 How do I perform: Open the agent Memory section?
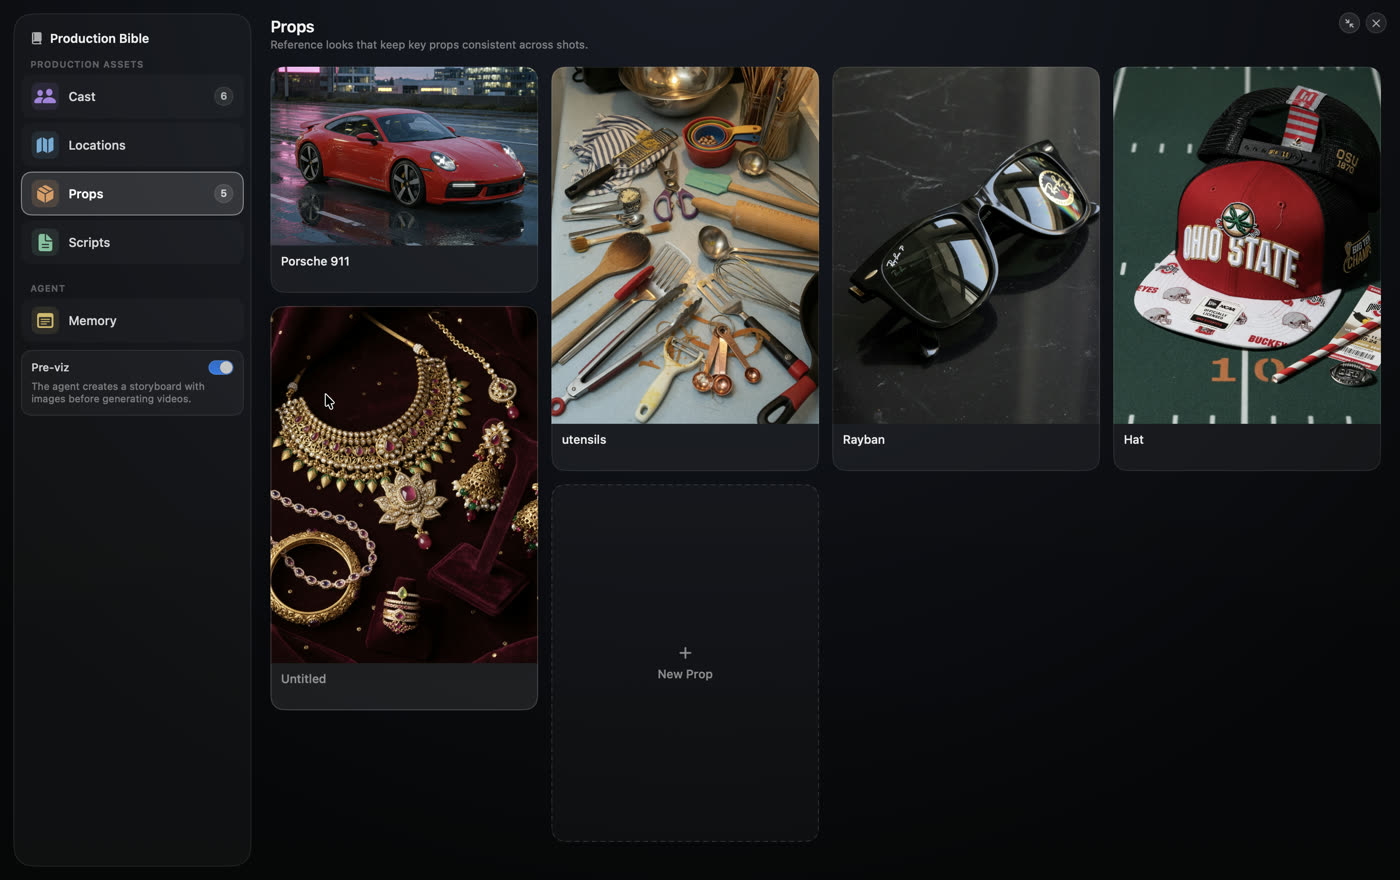(x=132, y=321)
